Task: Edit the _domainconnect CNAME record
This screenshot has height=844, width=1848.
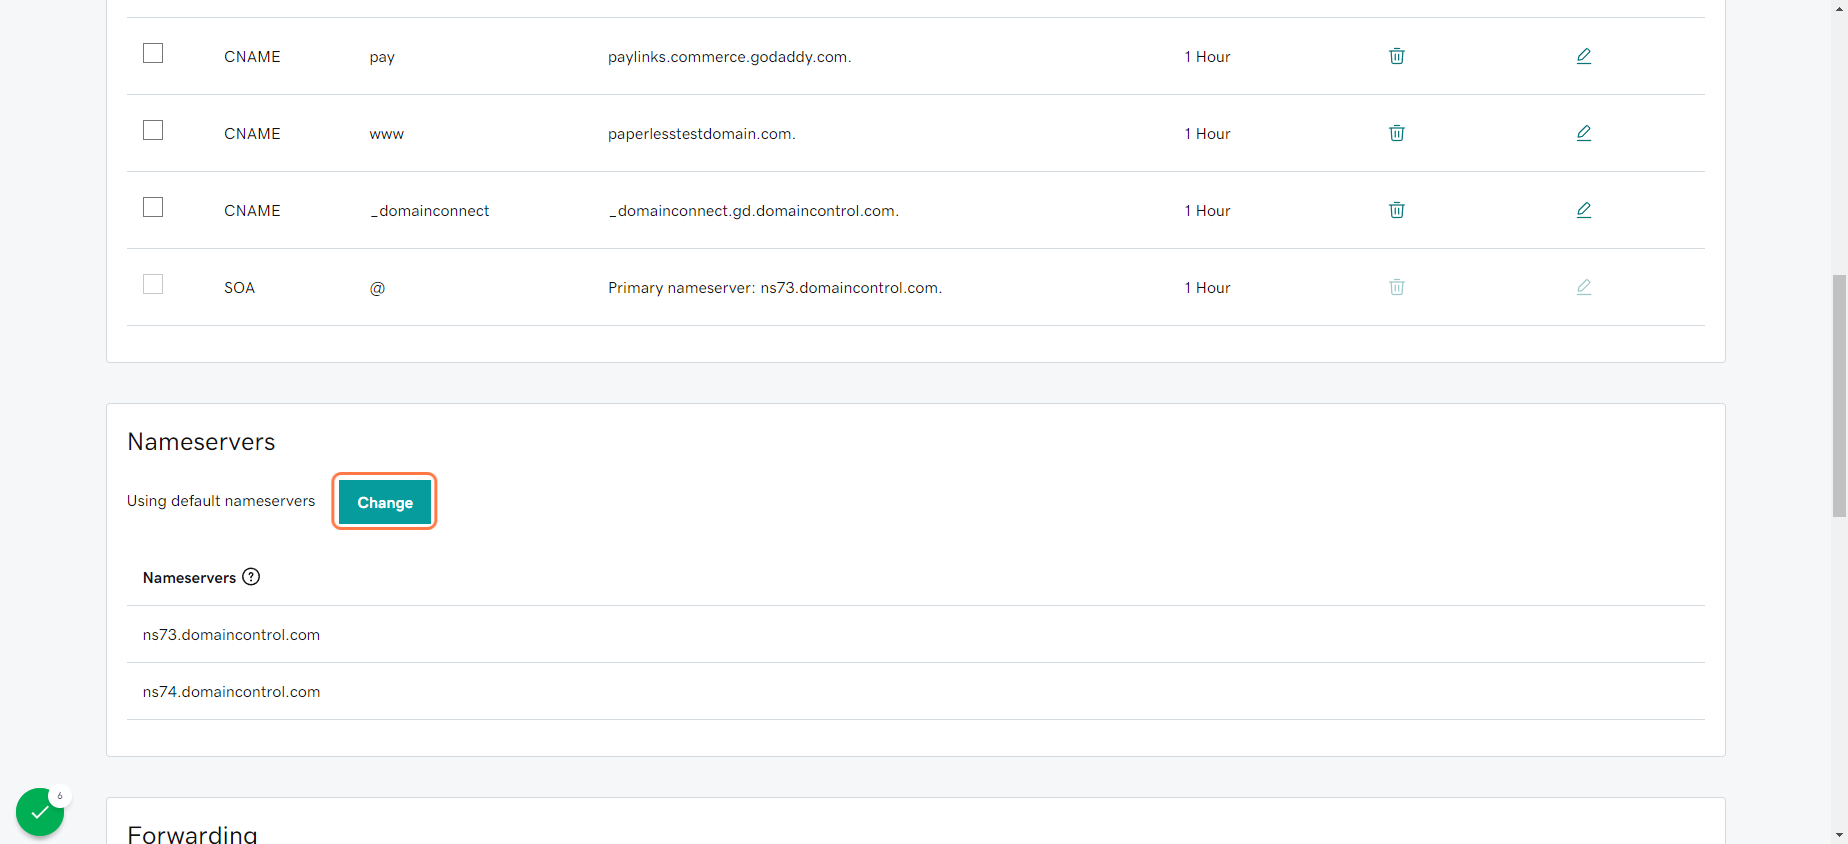Action: (x=1584, y=210)
